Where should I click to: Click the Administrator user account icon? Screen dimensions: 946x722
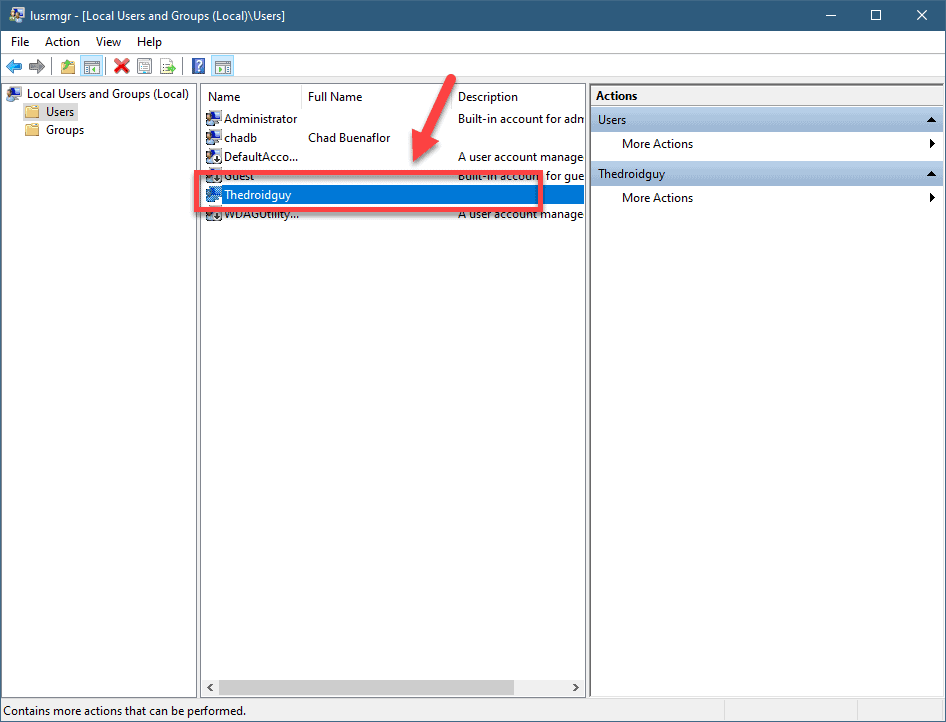(x=214, y=119)
